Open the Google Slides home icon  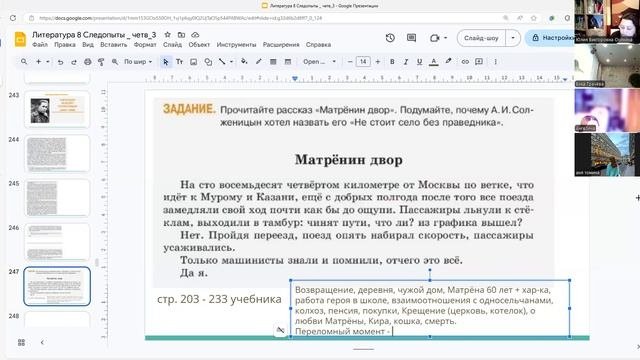(20, 40)
